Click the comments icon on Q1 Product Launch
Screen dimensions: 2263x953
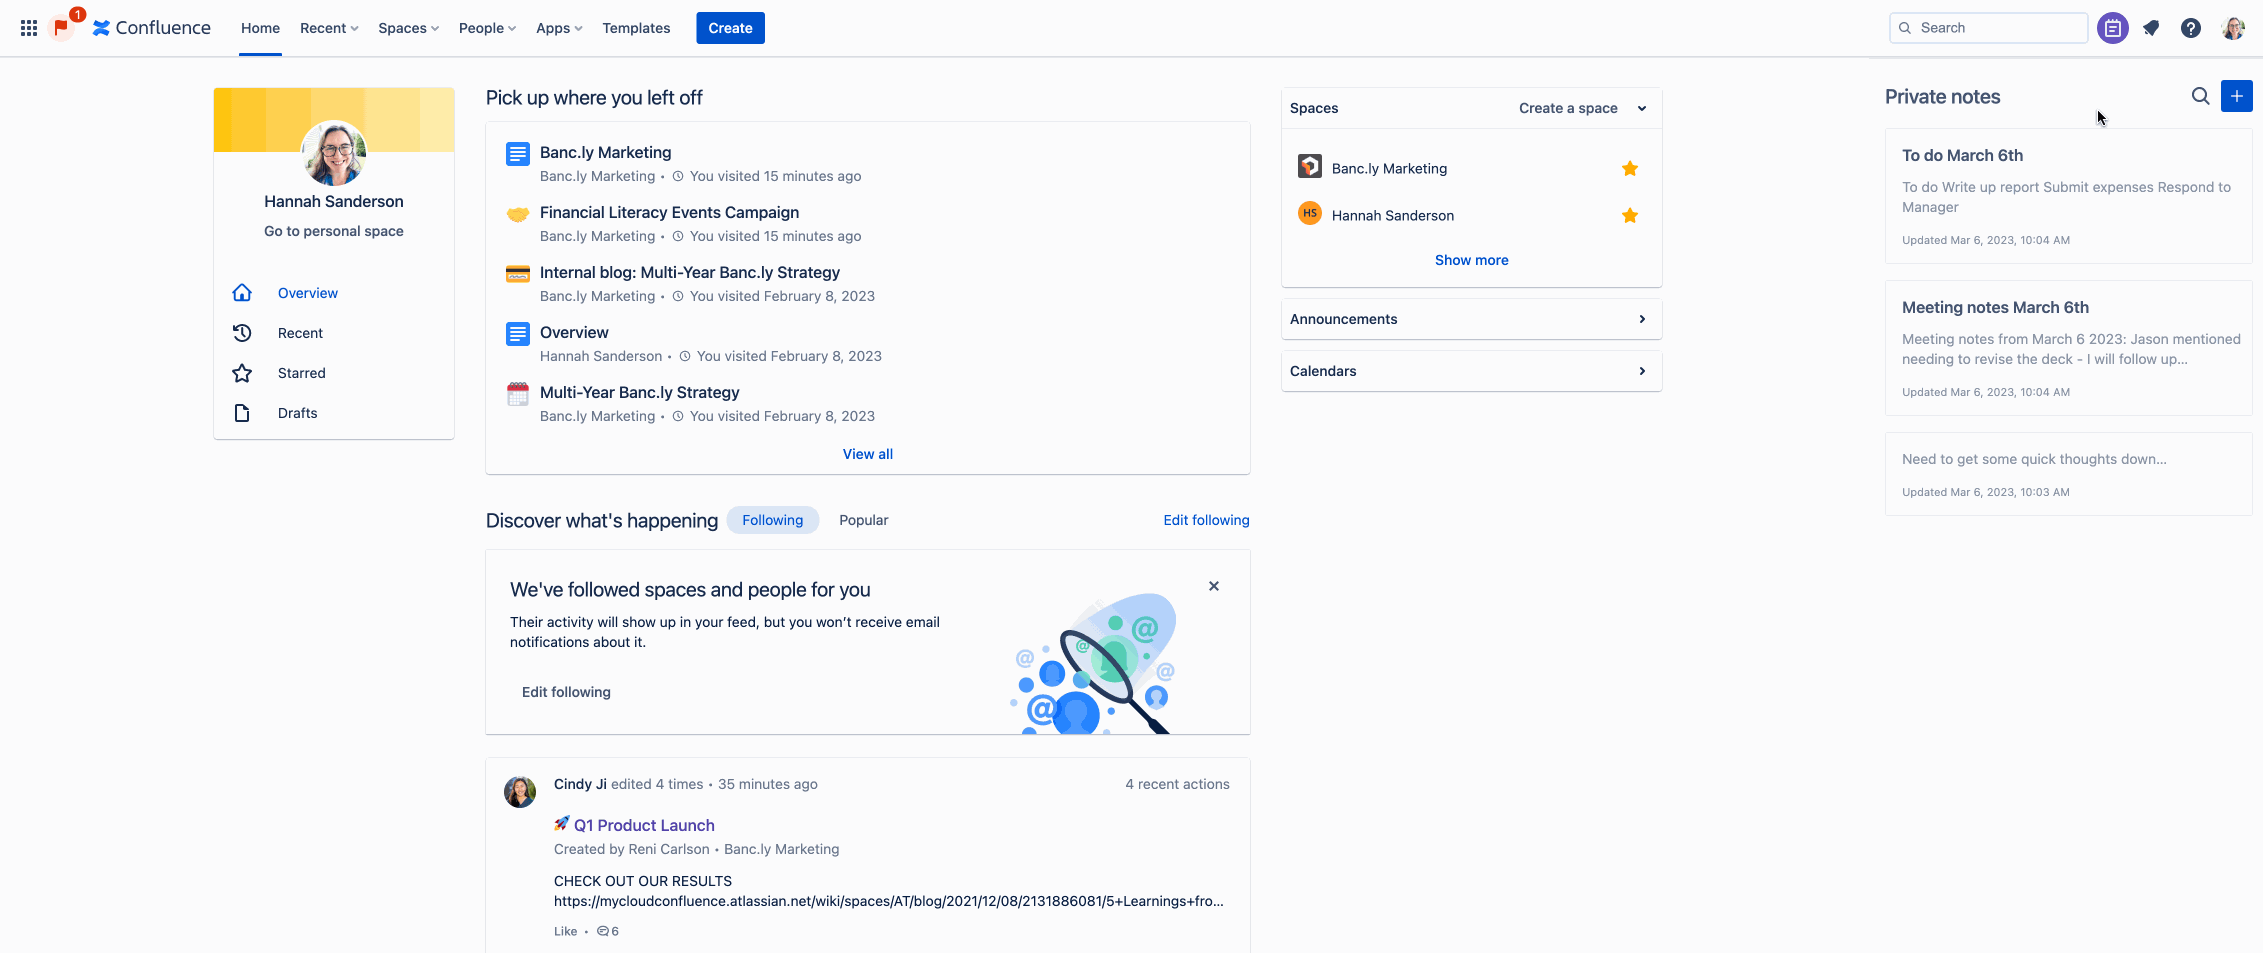(603, 931)
